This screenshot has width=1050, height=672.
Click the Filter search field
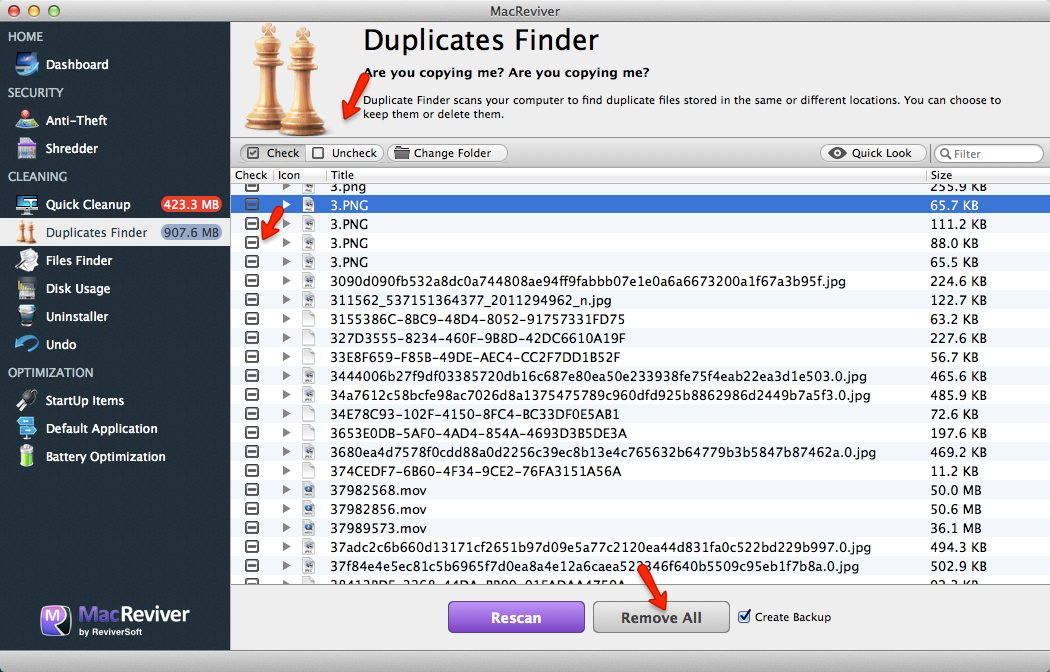(x=994, y=154)
